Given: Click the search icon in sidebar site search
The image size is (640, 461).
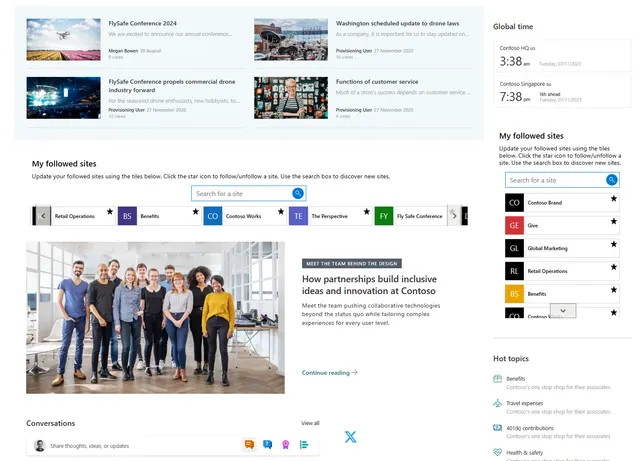Looking at the screenshot, I should coord(611,180).
